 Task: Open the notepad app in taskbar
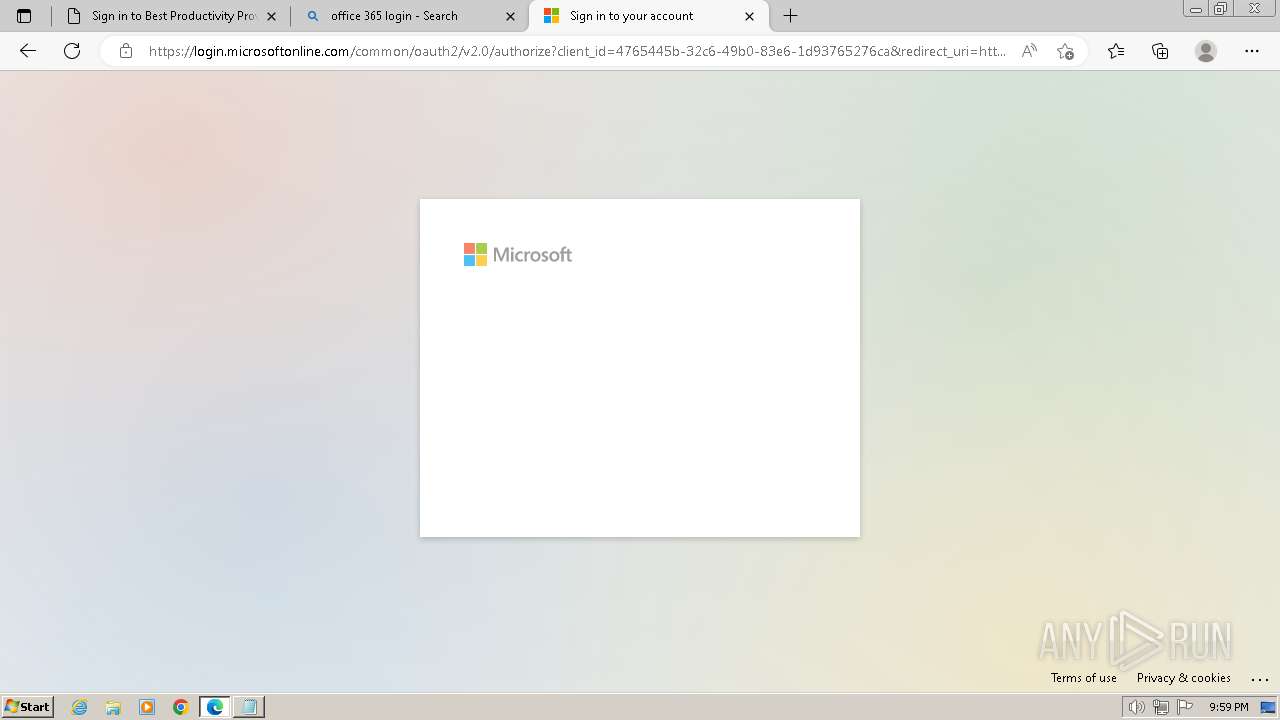[249, 707]
